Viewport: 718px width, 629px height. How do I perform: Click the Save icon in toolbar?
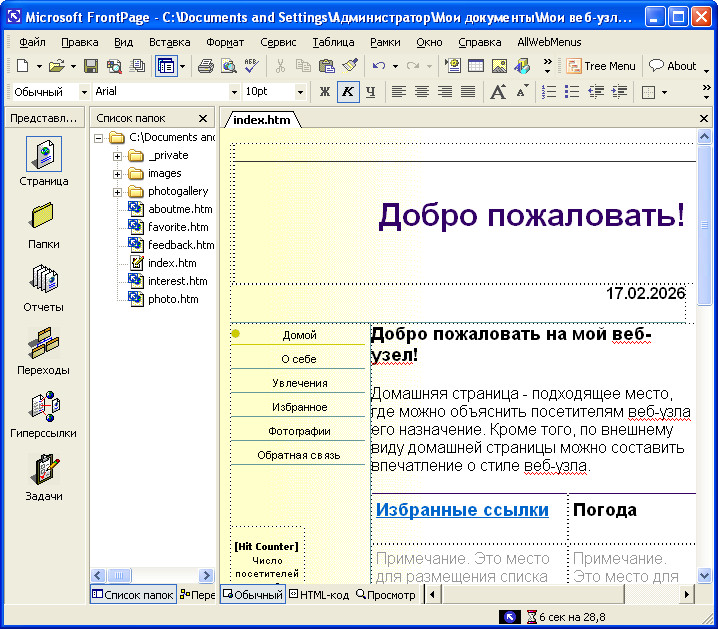(91, 66)
